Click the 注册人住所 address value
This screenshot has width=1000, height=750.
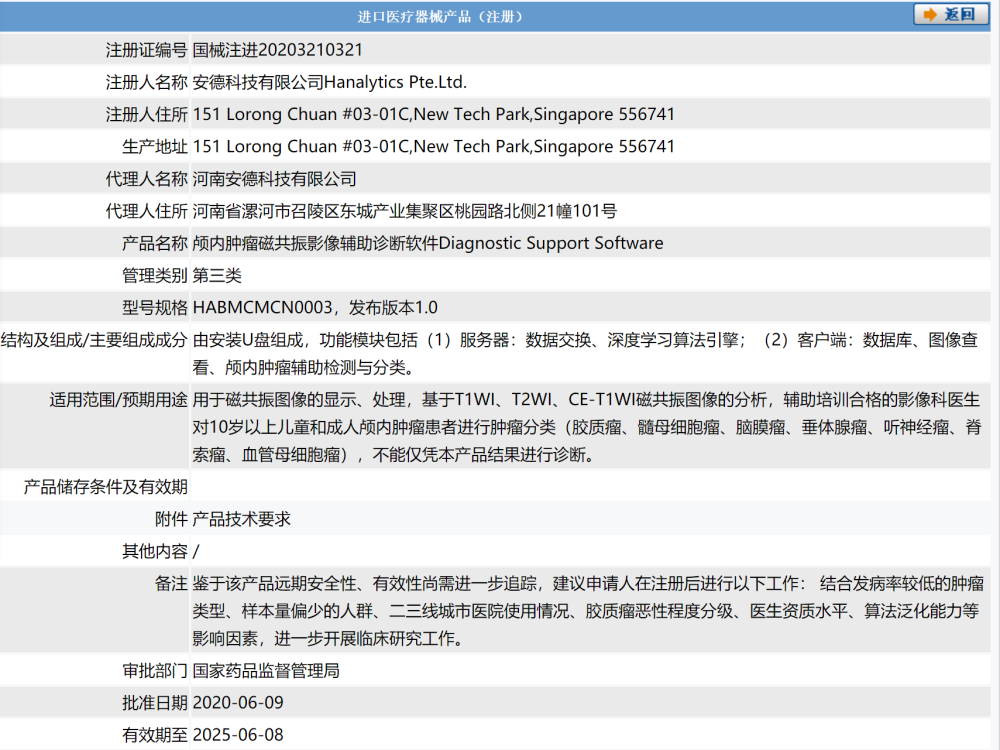(x=434, y=114)
